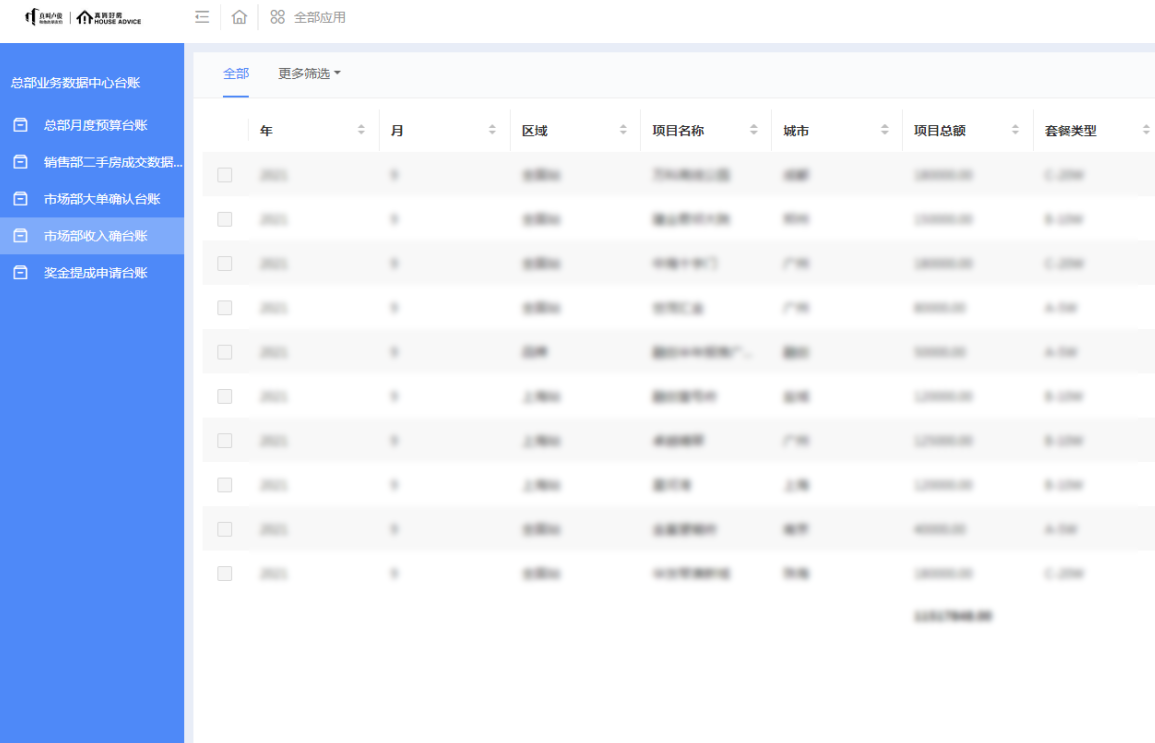The image size is (1155, 743).
Task: Click the 总部月度预算台账 ledger icon
Action: [x=20, y=125]
